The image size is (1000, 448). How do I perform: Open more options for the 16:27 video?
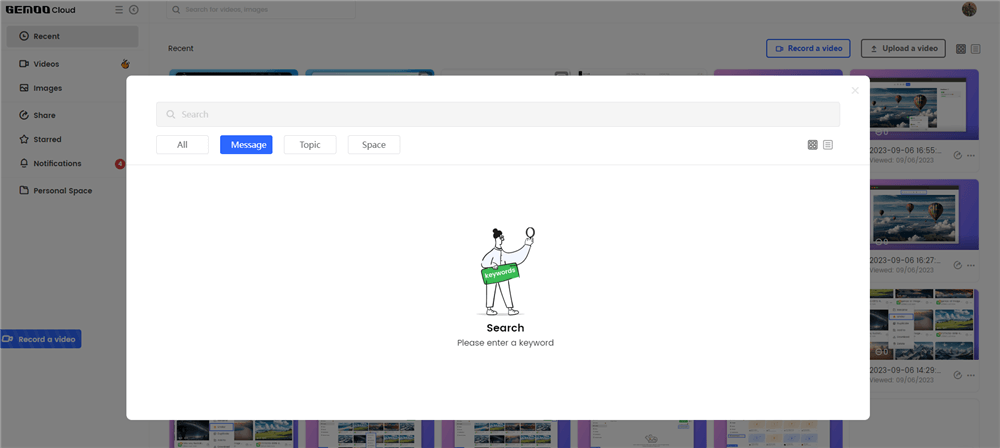[971, 265]
